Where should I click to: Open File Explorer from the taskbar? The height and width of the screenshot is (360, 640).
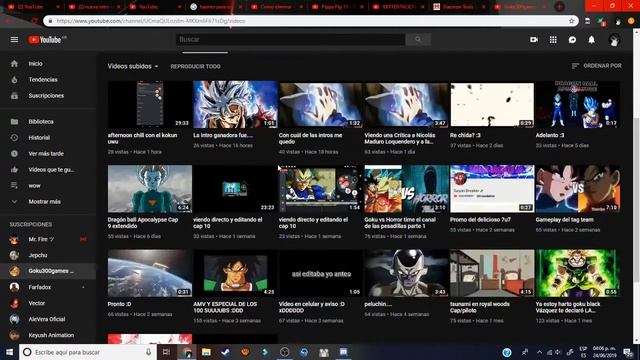pyautogui.click(x=206, y=352)
